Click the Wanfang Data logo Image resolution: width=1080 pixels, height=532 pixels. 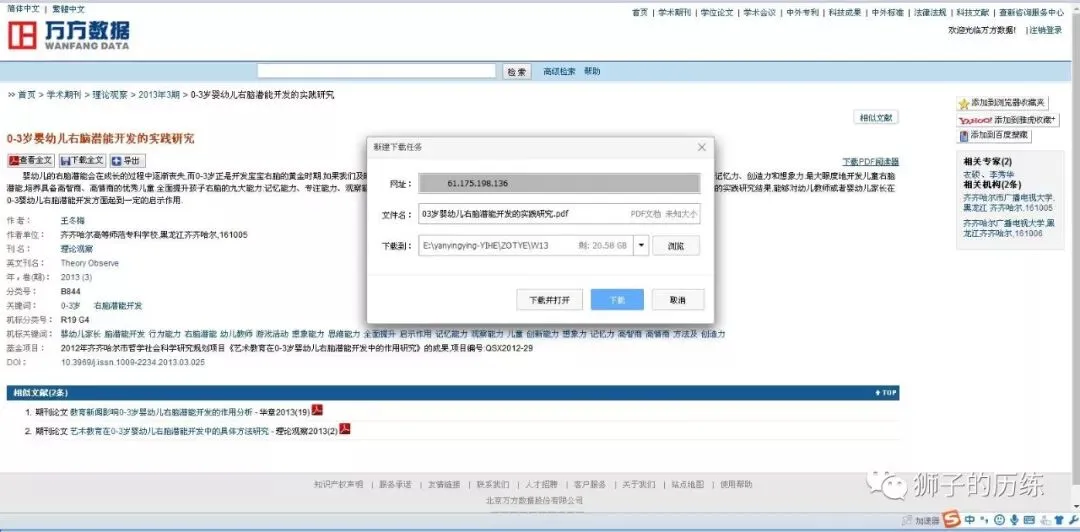click(68, 34)
